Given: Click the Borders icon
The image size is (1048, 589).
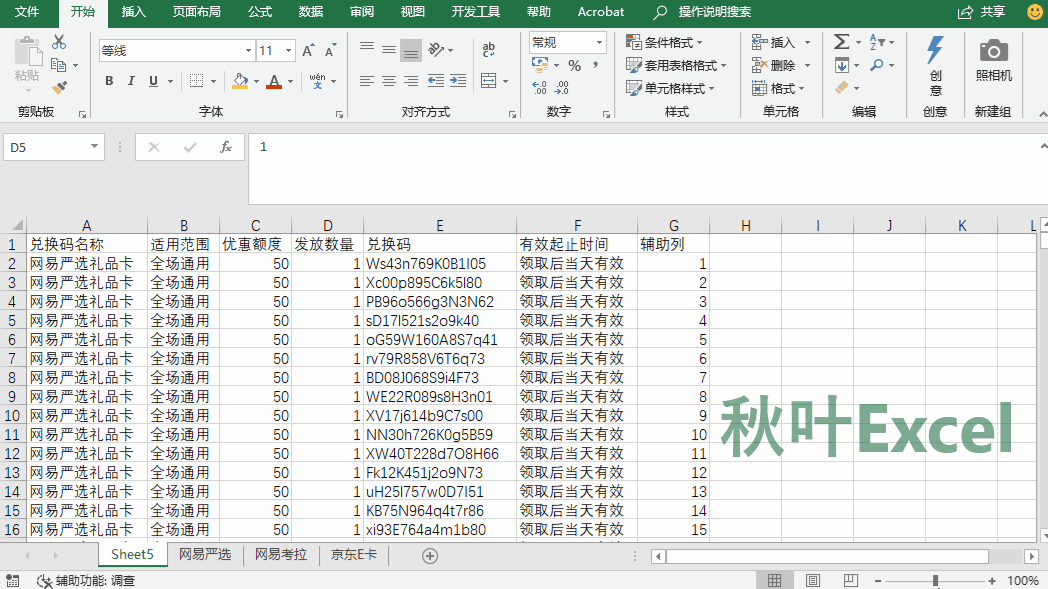Looking at the screenshot, I should pyautogui.click(x=196, y=81).
